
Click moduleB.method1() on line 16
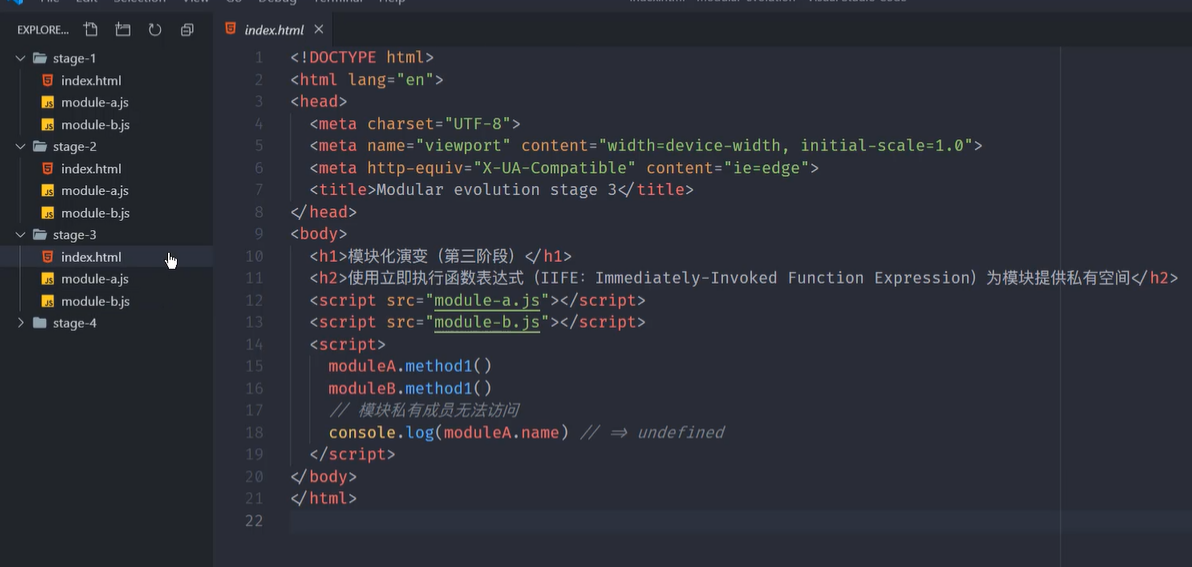[410, 388]
